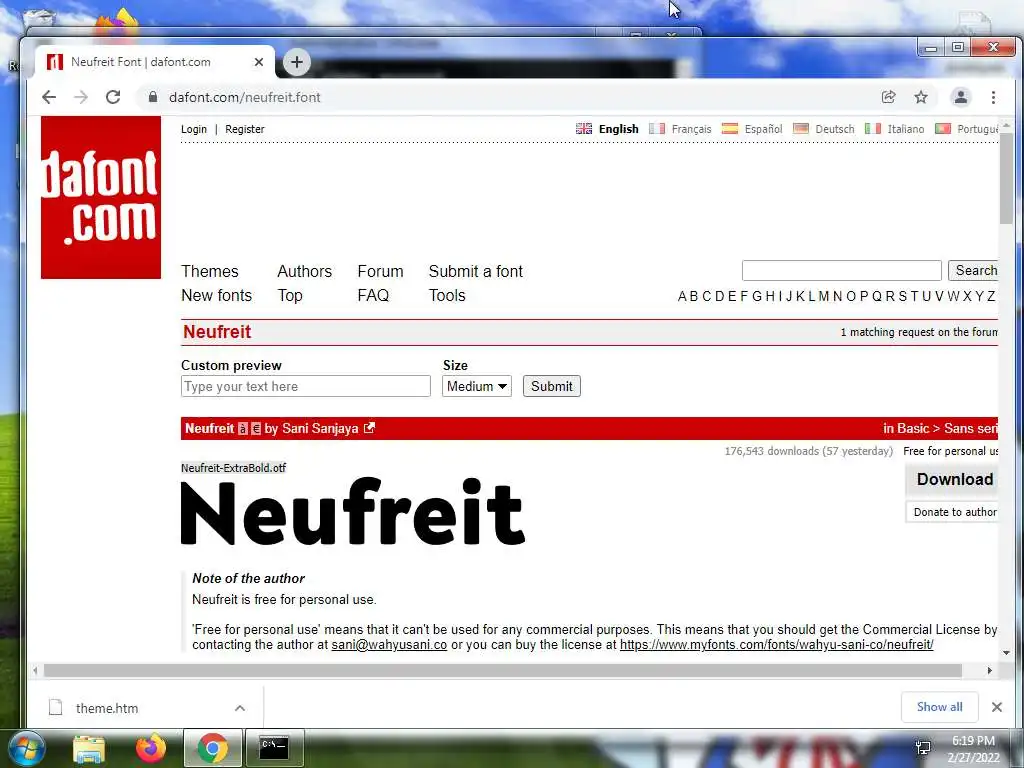This screenshot has width=1024, height=768.
Task: Open the sani@wahyusani.co email link
Action: 389,645
